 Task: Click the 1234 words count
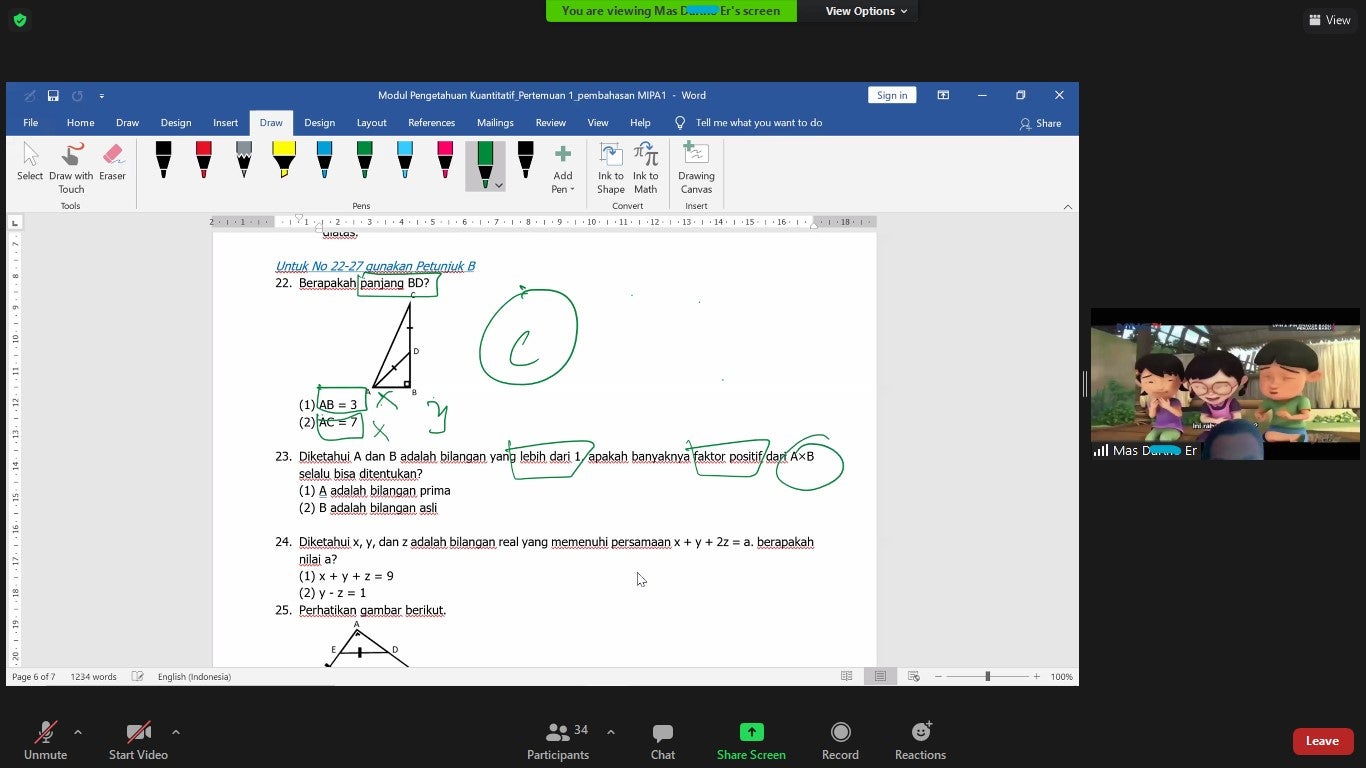(x=93, y=677)
